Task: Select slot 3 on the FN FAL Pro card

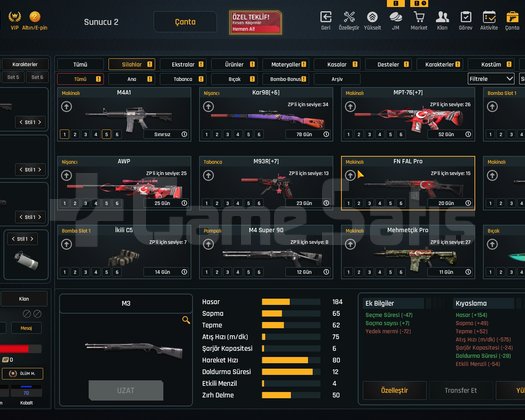Action: tap(369, 203)
